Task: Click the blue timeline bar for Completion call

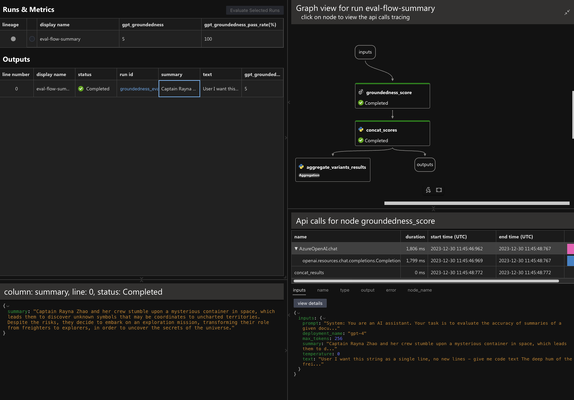Action: (570, 261)
